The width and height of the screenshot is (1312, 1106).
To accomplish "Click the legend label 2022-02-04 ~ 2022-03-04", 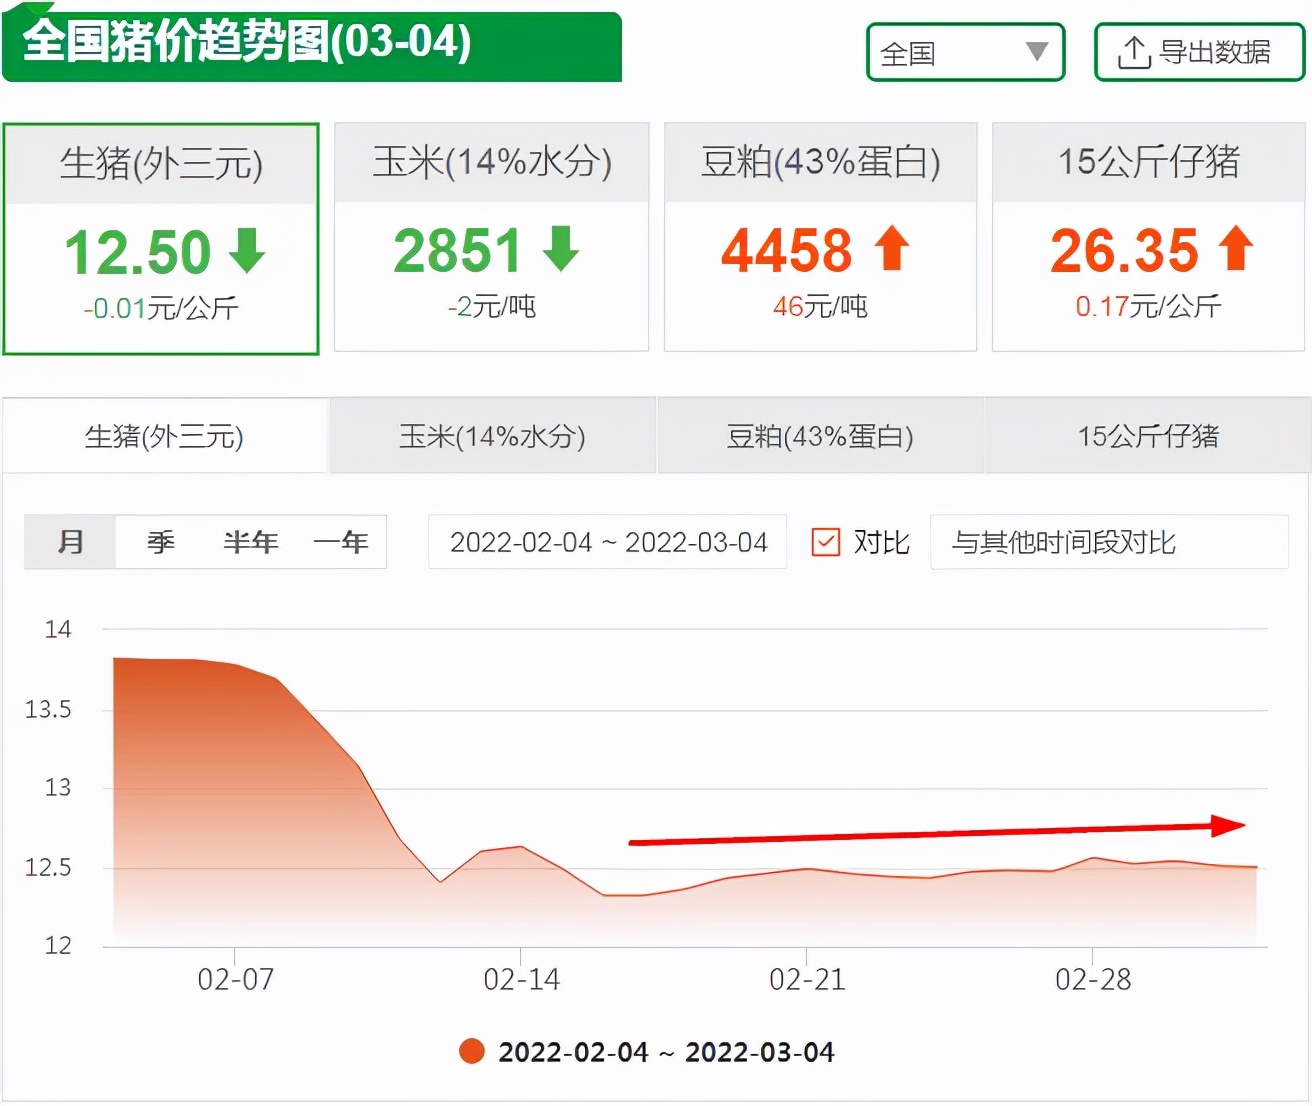I will [666, 1052].
